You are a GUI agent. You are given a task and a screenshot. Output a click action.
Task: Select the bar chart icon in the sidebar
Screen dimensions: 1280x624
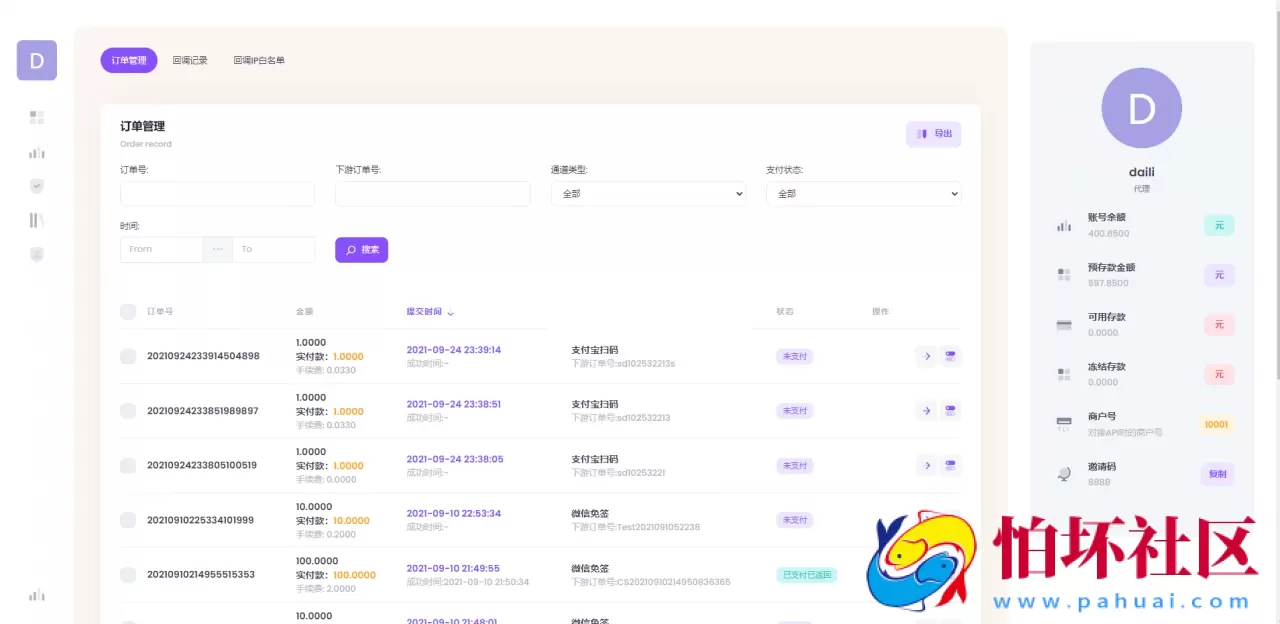click(36, 153)
